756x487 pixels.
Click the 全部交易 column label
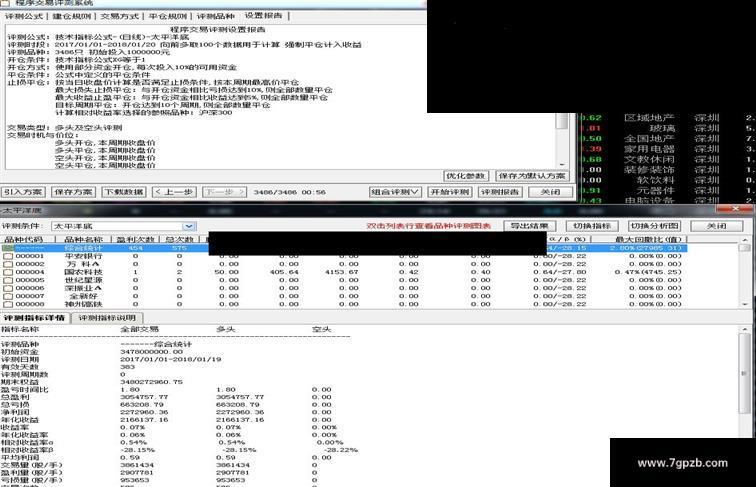click(x=139, y=329)
